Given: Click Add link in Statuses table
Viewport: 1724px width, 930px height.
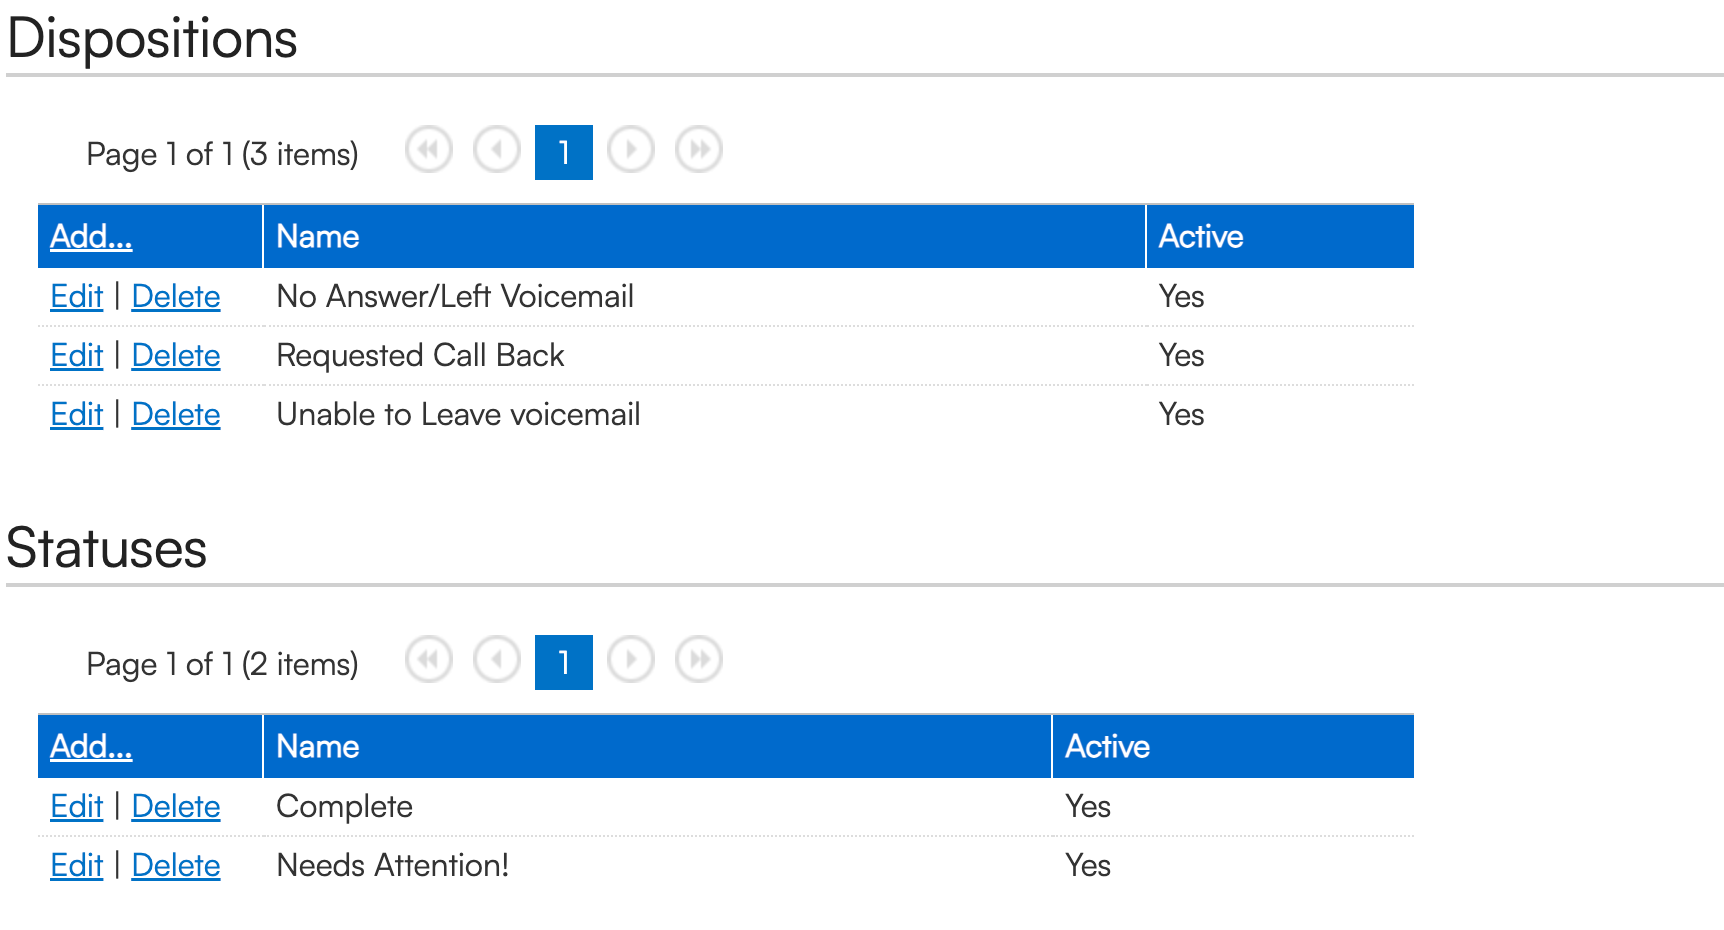Looking at the screenshot, I should (91, 747).
